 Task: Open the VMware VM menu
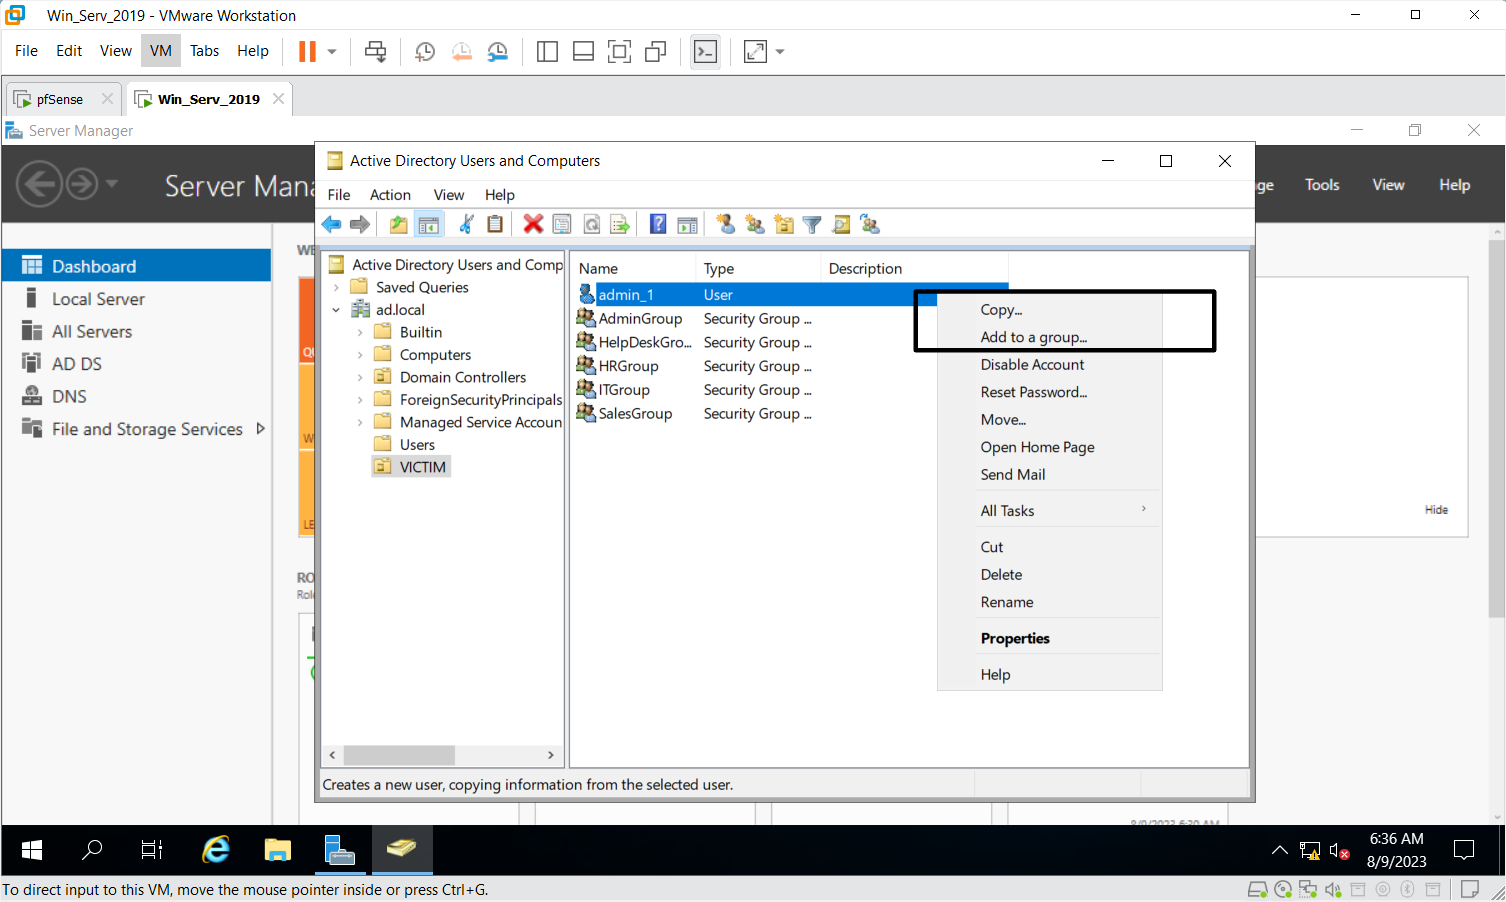pyautogui.click(x=161, y=51)
